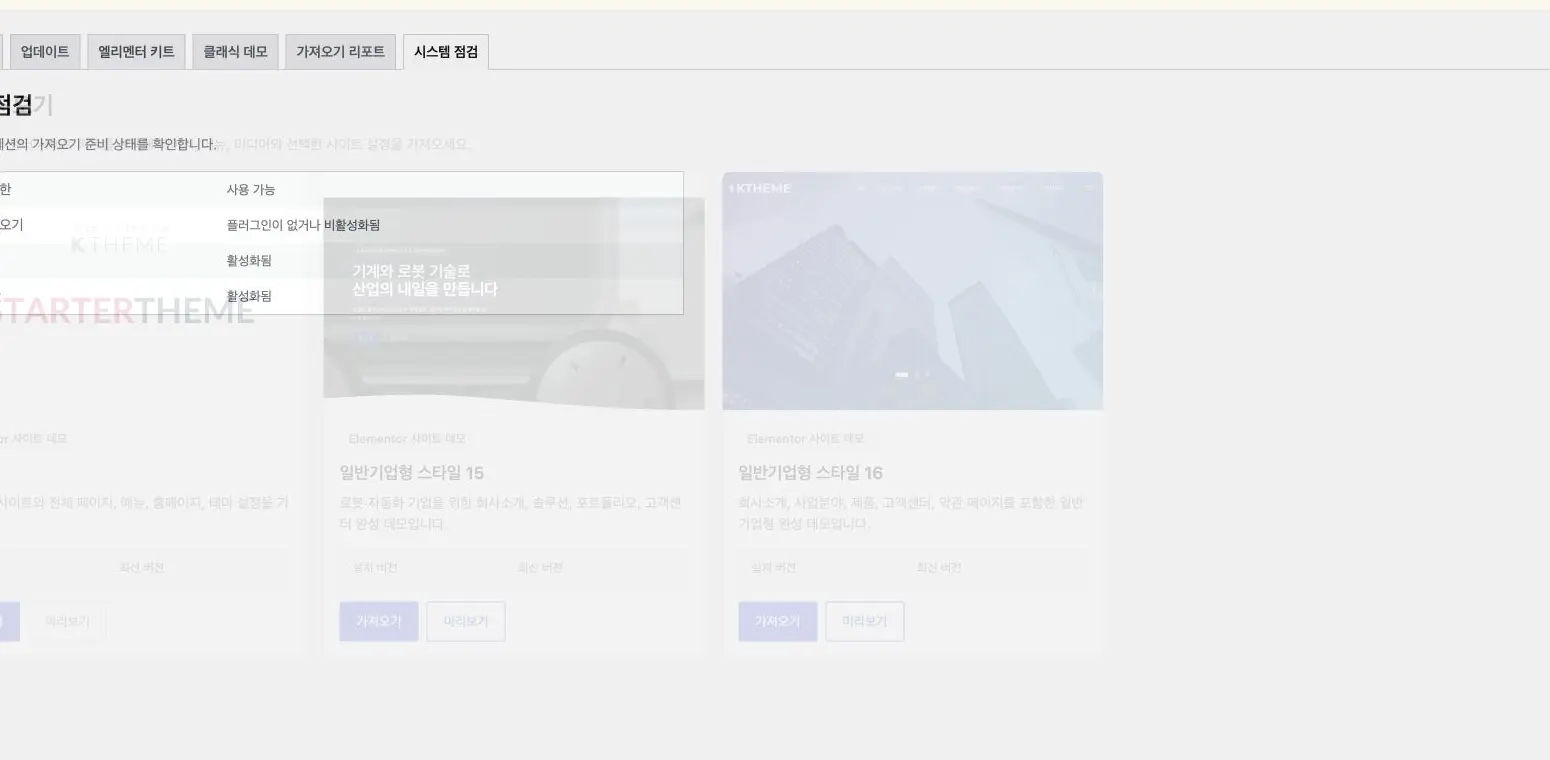The width and height of the screenshot is (1550, 760).
Task: Open the 엘리멘터 키트 tab
Action: point(136,52)
